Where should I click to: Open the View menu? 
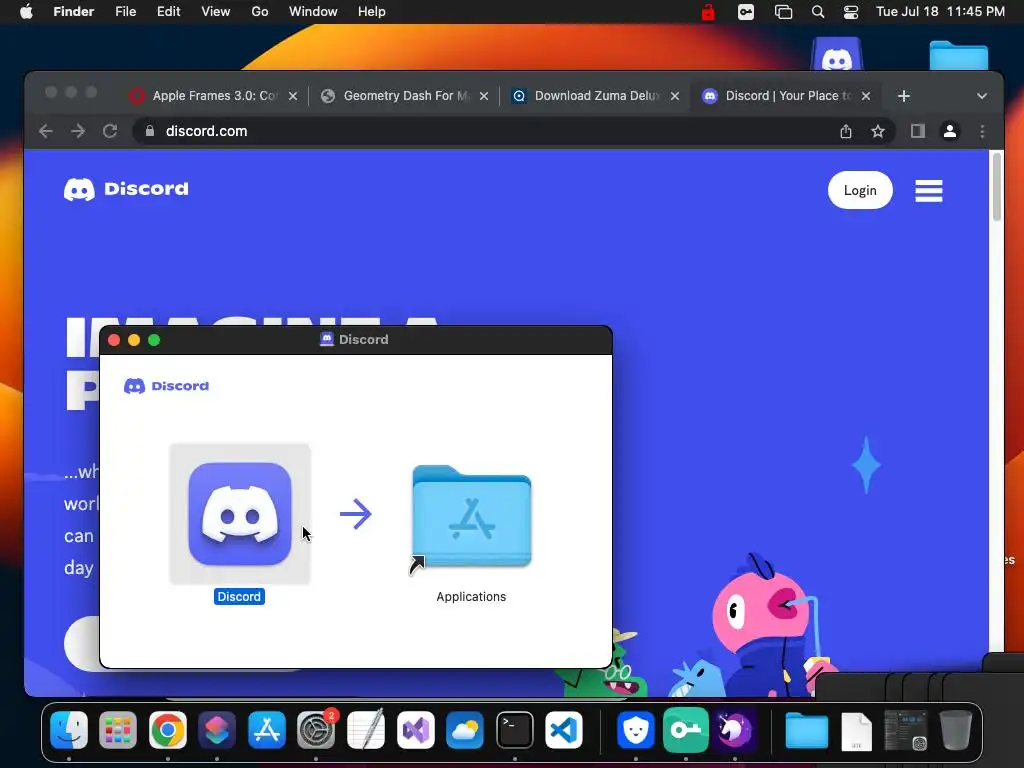(x=216, y=12)
